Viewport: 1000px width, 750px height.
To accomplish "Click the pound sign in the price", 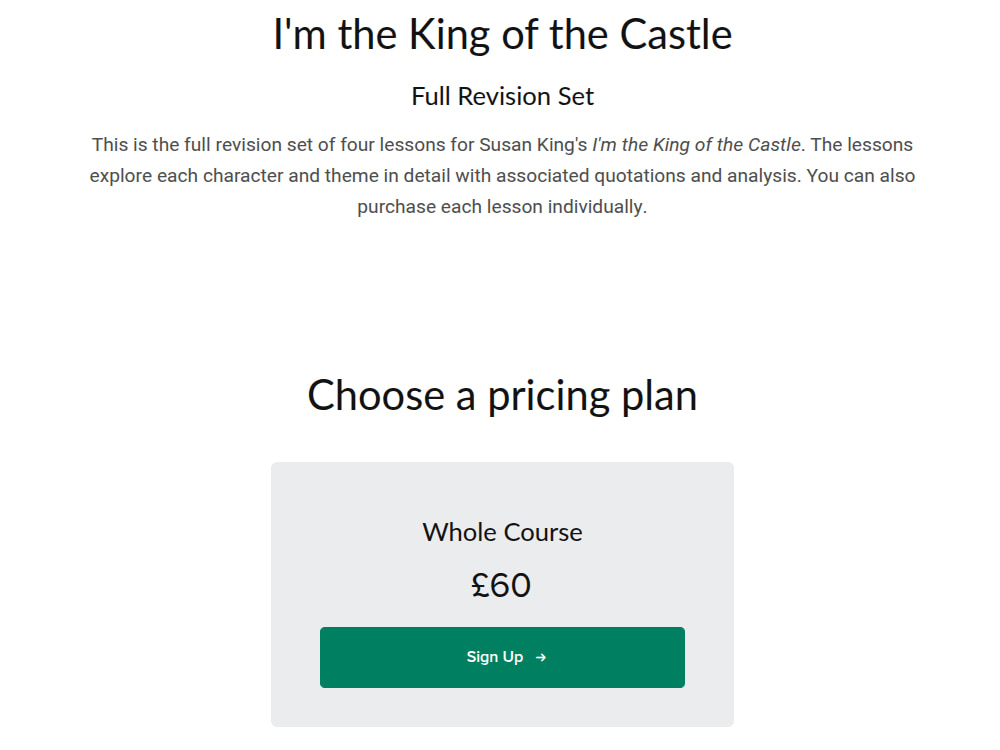I will [x=480, y=585].
